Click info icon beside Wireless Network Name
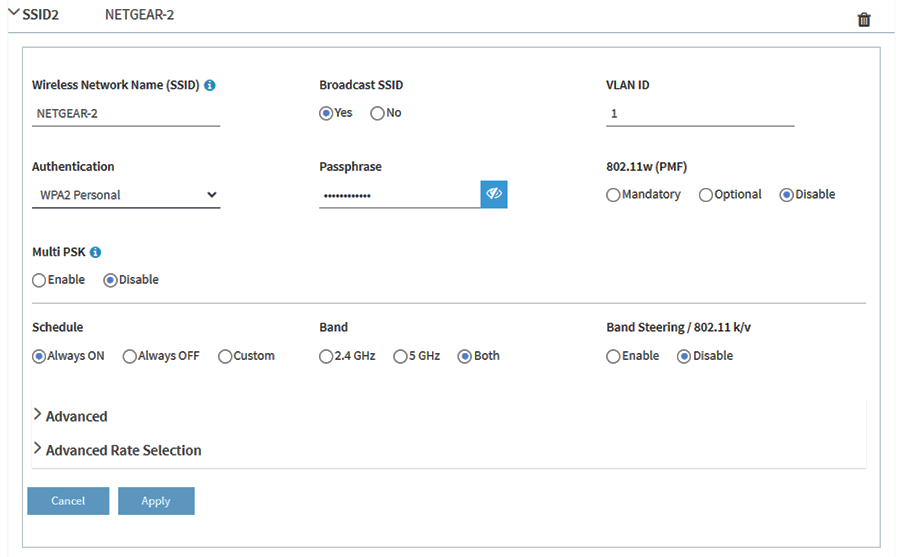Screen dimensions: 900x557 210,86
